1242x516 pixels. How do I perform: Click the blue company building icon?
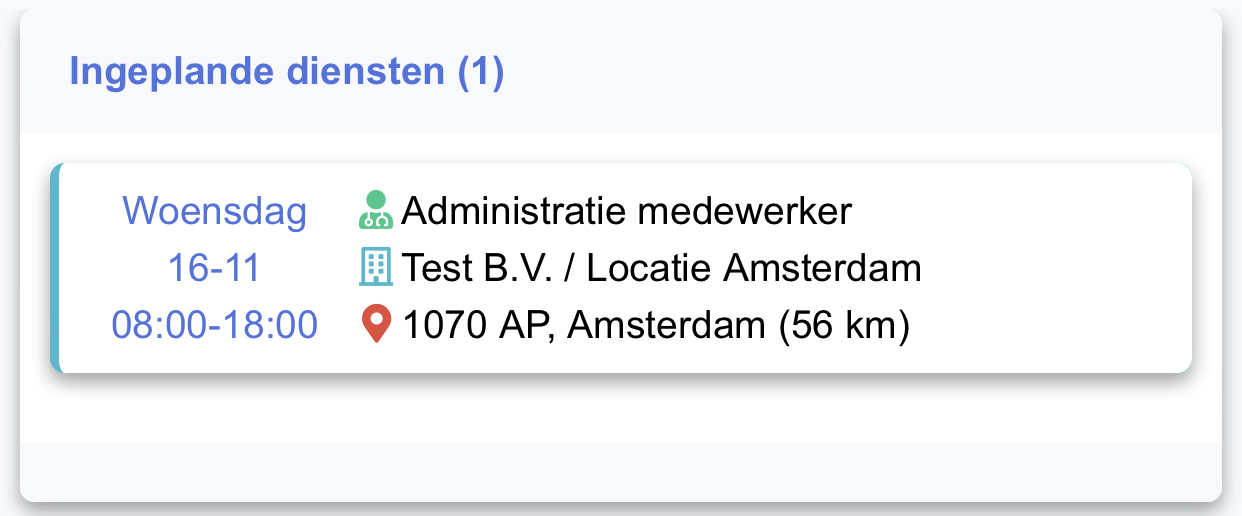[x=376, y=267]
